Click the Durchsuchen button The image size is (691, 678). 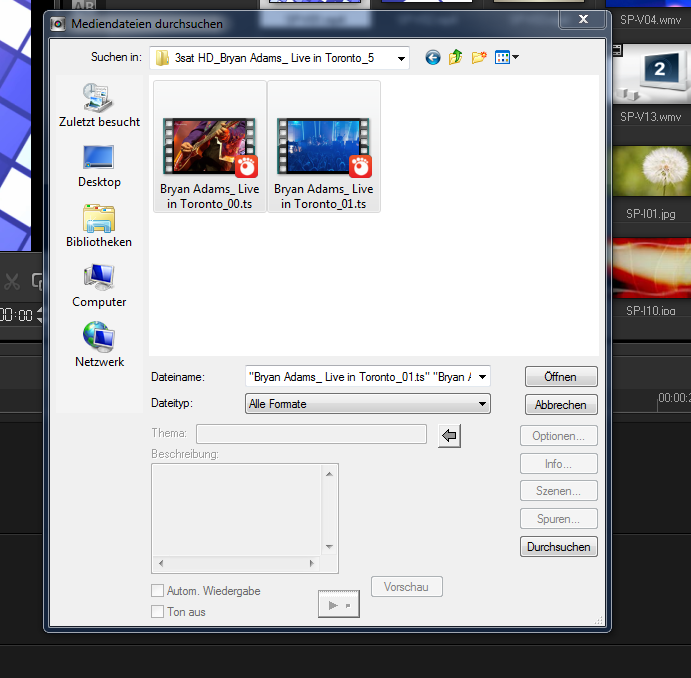tap(559, 547)
